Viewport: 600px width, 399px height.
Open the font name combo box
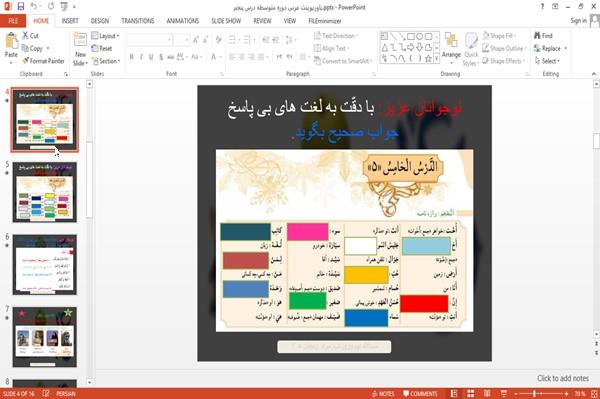pos(149,39)
